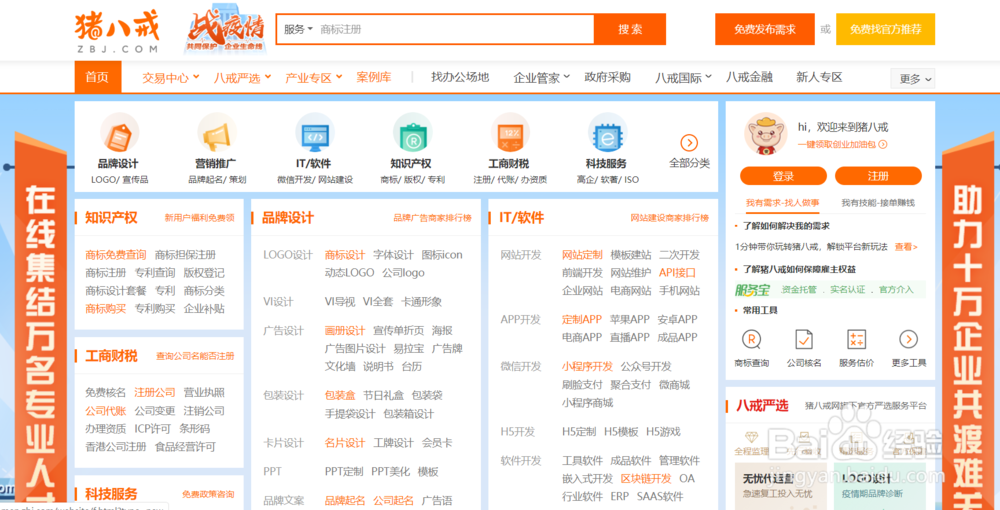1000x510 pixels.
Task: Expand the 企业管家 menu
Action: point(541,78)
